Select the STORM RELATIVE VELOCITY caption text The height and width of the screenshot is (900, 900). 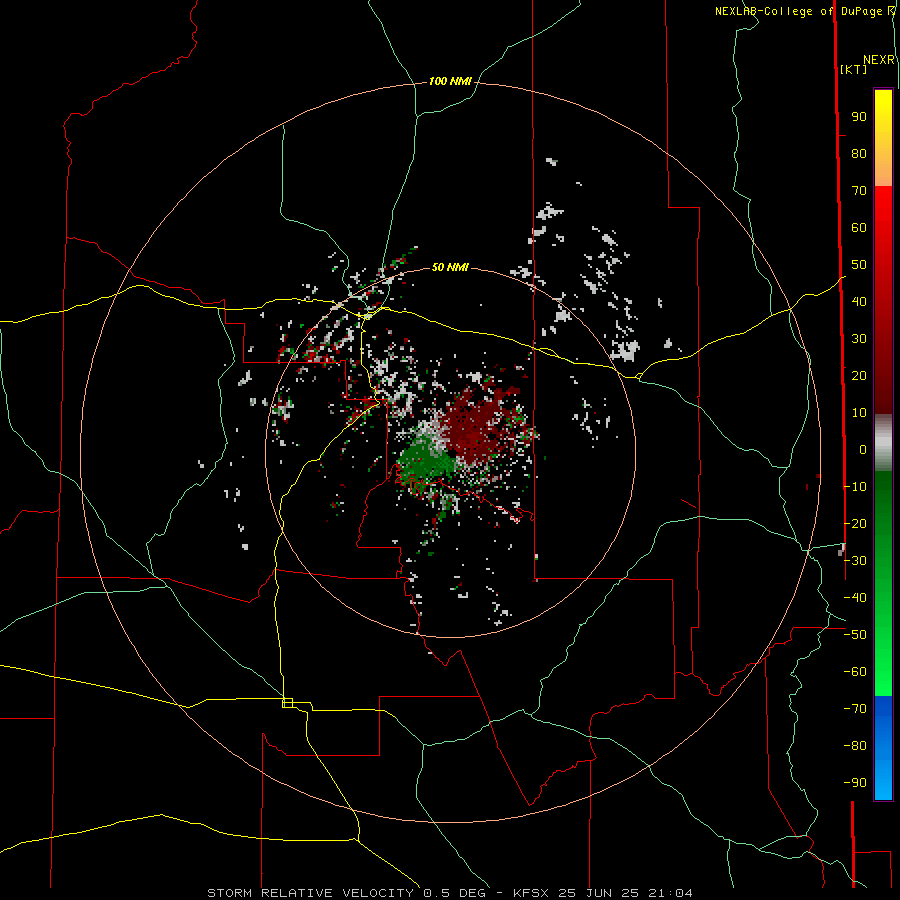[313, 893]
